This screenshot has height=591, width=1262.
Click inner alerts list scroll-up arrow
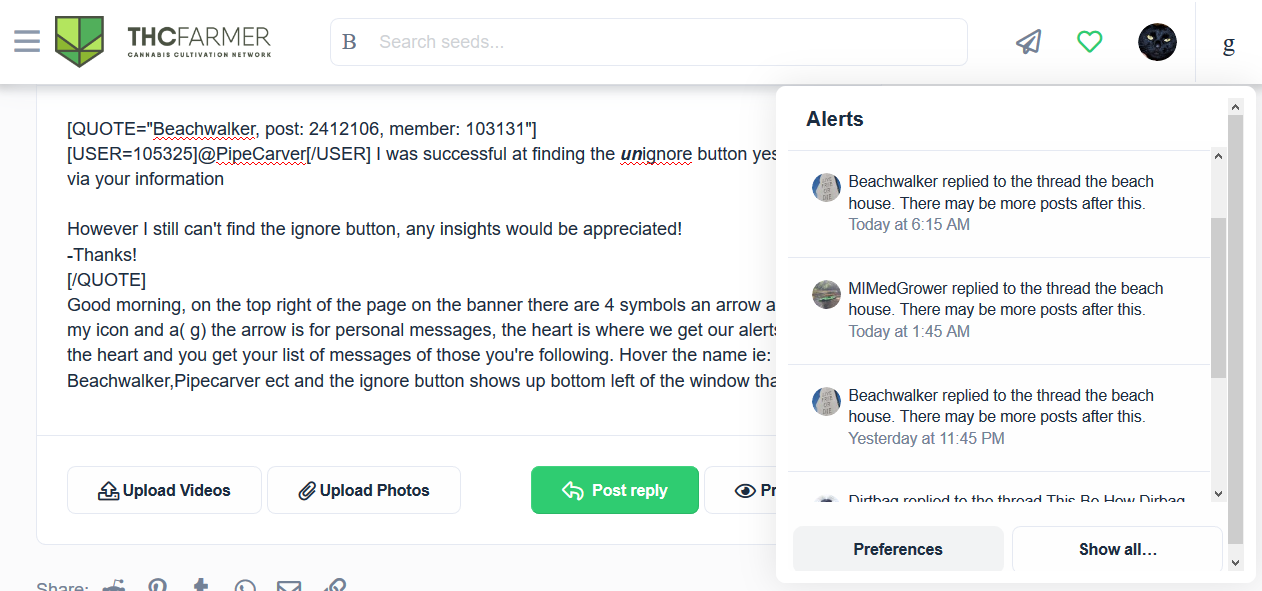[x=1218, y=156]
